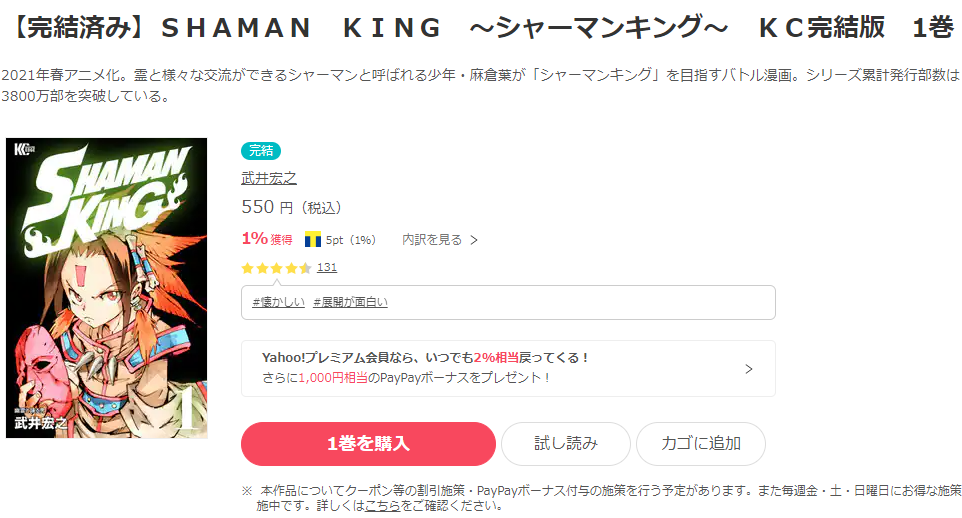Screen dimensions: 962x518
Task: Select the #展開が面白い tag
Action: tap(350, 302)
